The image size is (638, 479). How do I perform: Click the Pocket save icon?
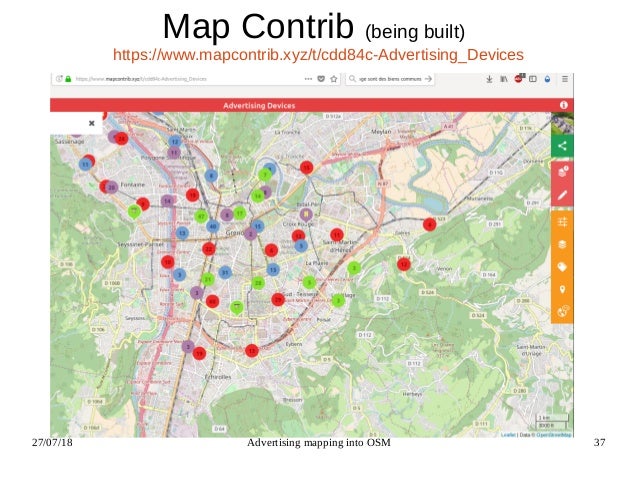(321, 79)
